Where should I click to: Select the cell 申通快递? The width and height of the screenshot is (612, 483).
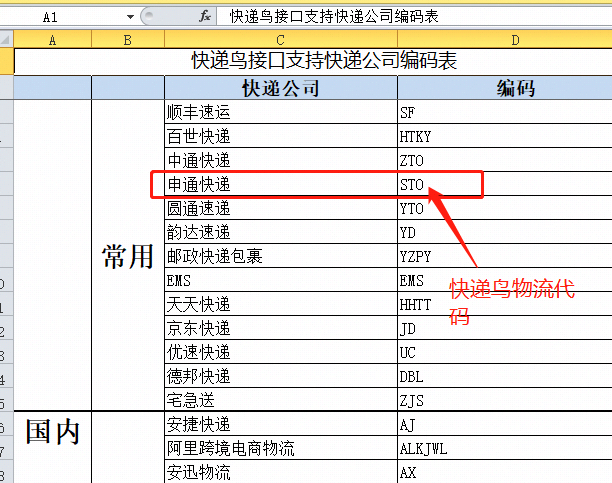pos(281,184)
